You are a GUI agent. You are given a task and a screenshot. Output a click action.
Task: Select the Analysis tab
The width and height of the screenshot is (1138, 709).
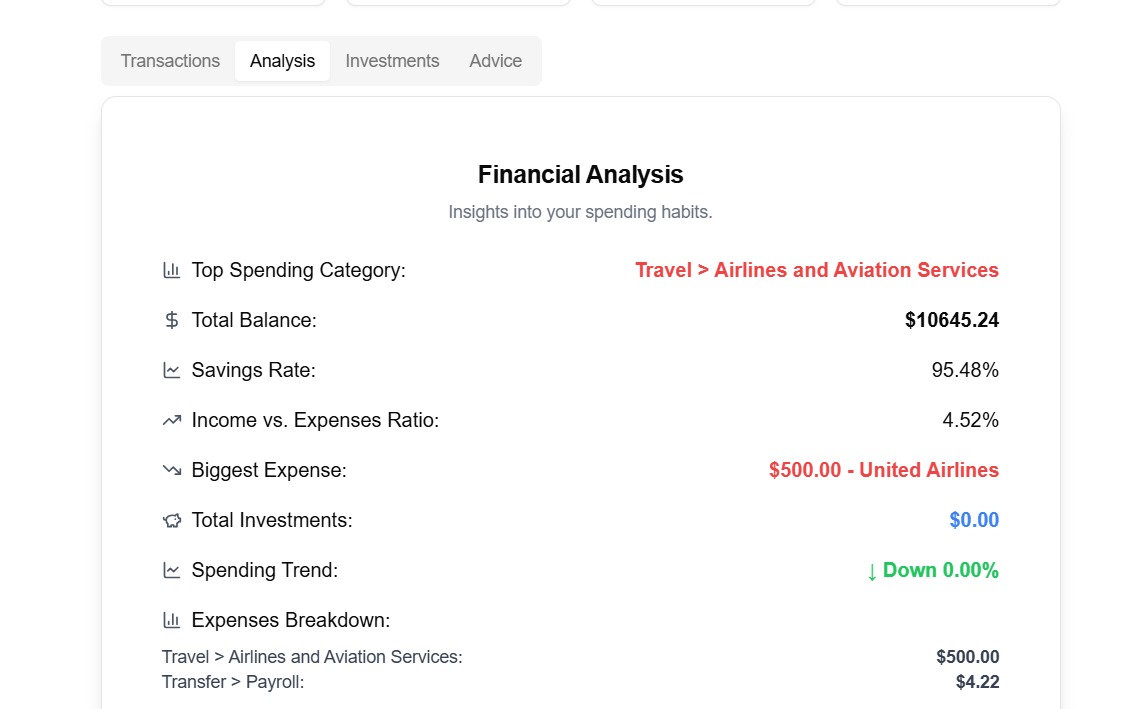tap(282, 61)
